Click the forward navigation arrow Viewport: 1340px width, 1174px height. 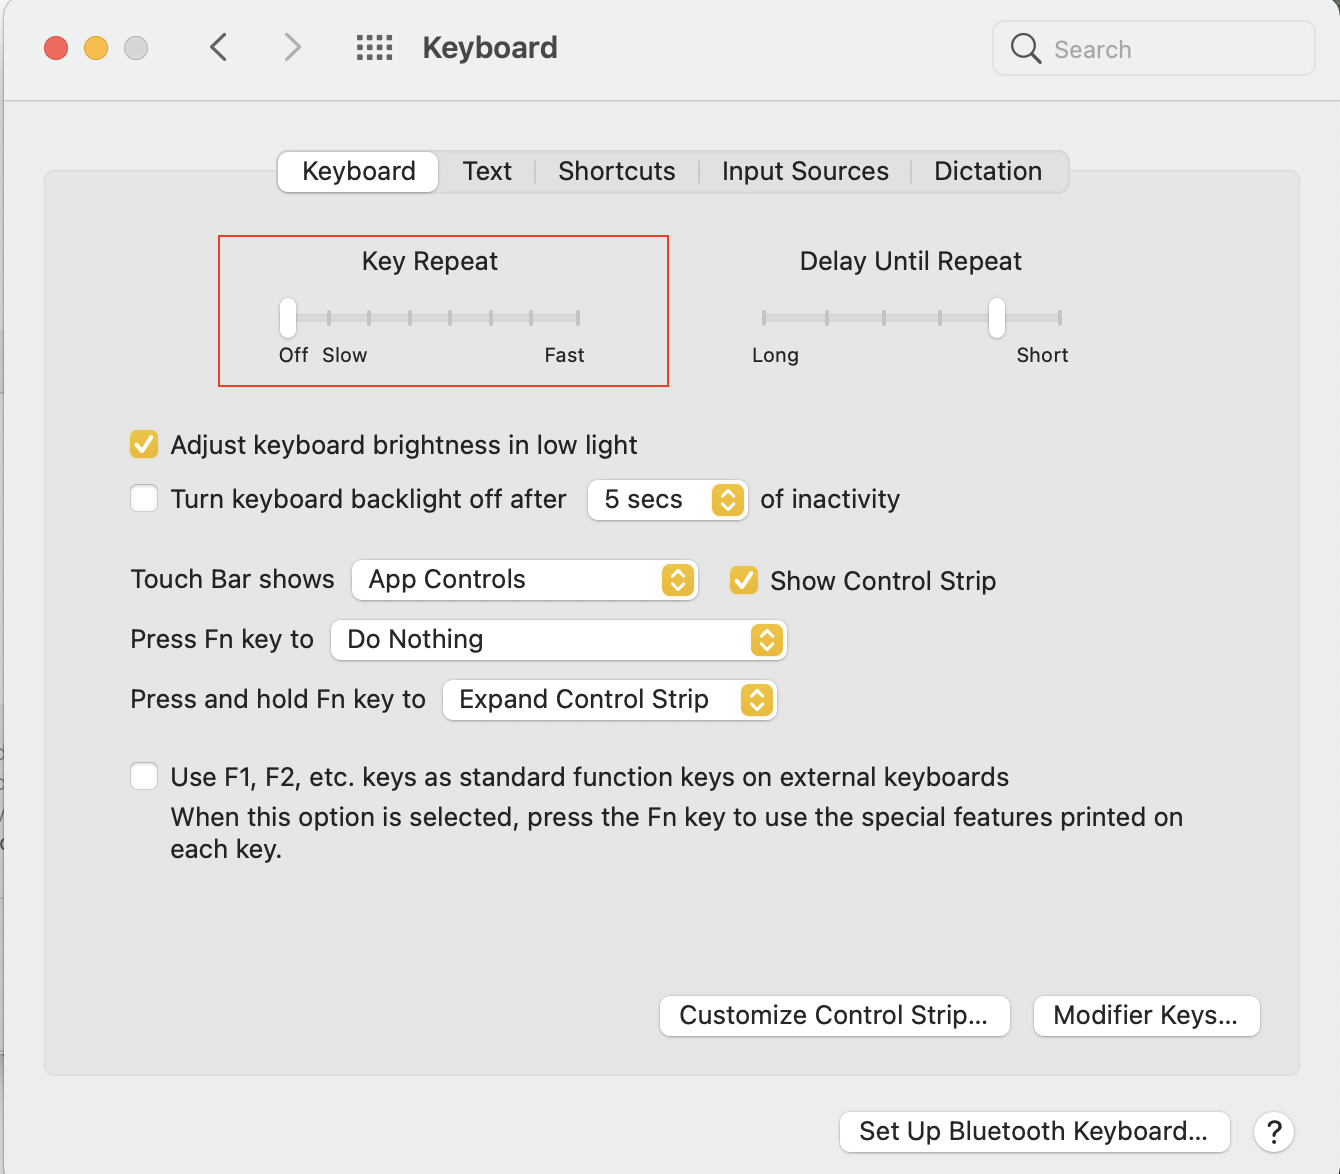click(x=292, y=47)
